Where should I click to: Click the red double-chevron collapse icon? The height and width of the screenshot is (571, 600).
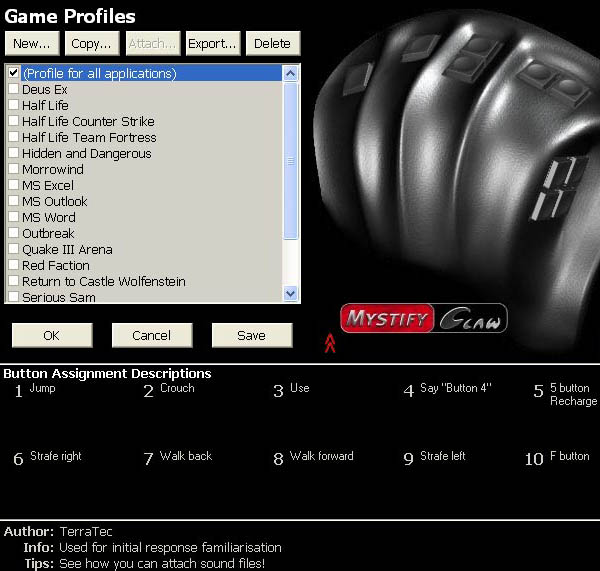pyautogui.click(x=330, y=343)
